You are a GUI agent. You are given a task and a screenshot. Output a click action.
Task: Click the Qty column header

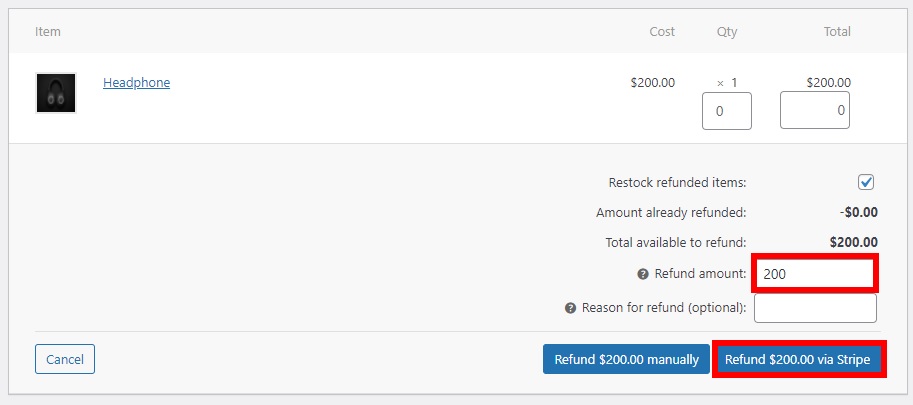pyautogui.click(x=727, y=32)
